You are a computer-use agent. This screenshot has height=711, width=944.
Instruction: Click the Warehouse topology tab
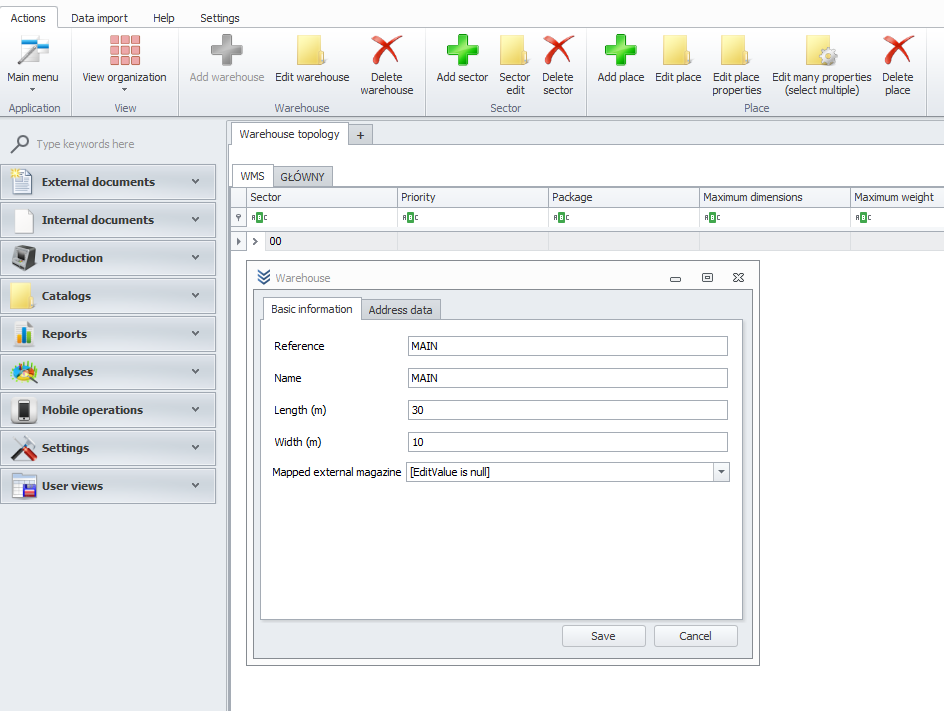tap(290, 134)
